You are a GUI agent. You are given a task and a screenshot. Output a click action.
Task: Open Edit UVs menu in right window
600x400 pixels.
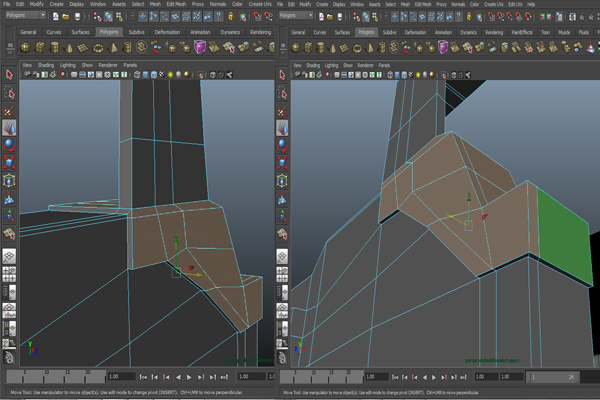[515, 4]
